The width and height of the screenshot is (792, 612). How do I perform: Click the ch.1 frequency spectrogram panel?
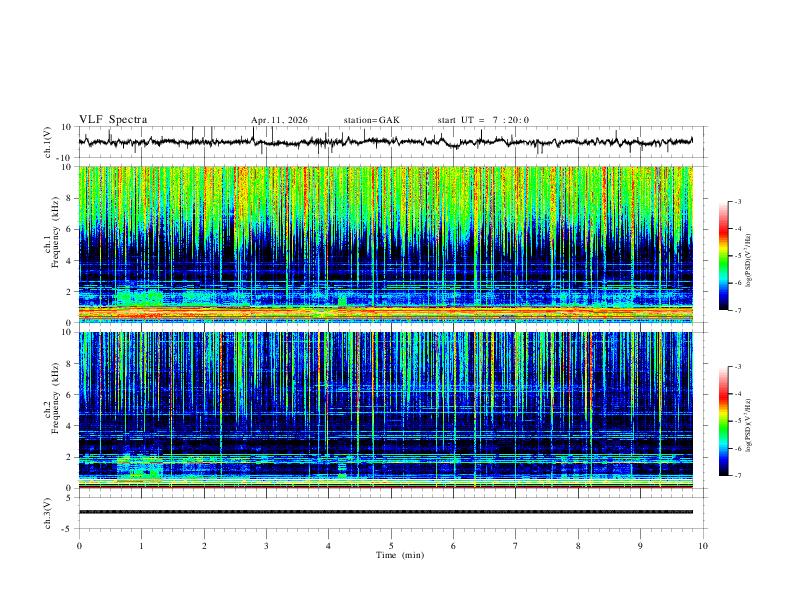tap(386, 244)
